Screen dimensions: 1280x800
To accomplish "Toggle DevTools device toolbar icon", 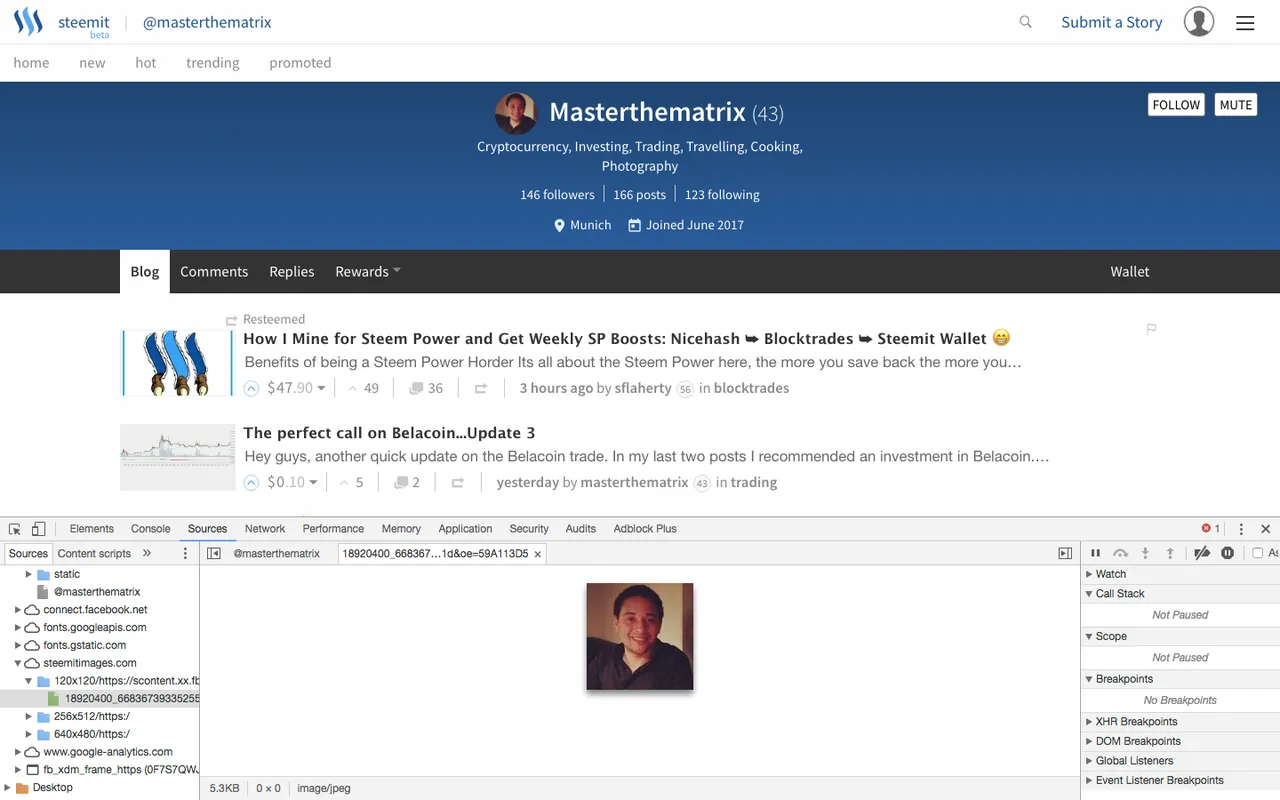I will (39, 528).
